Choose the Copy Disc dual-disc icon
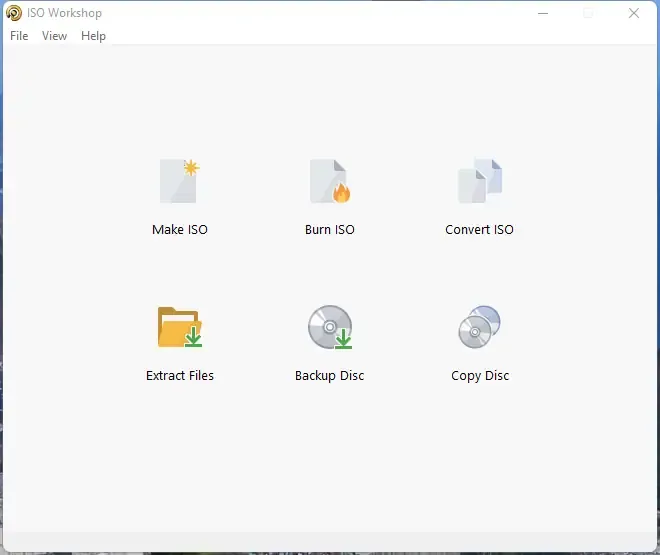This screenshot has width=660, height=555. [479, 327]
